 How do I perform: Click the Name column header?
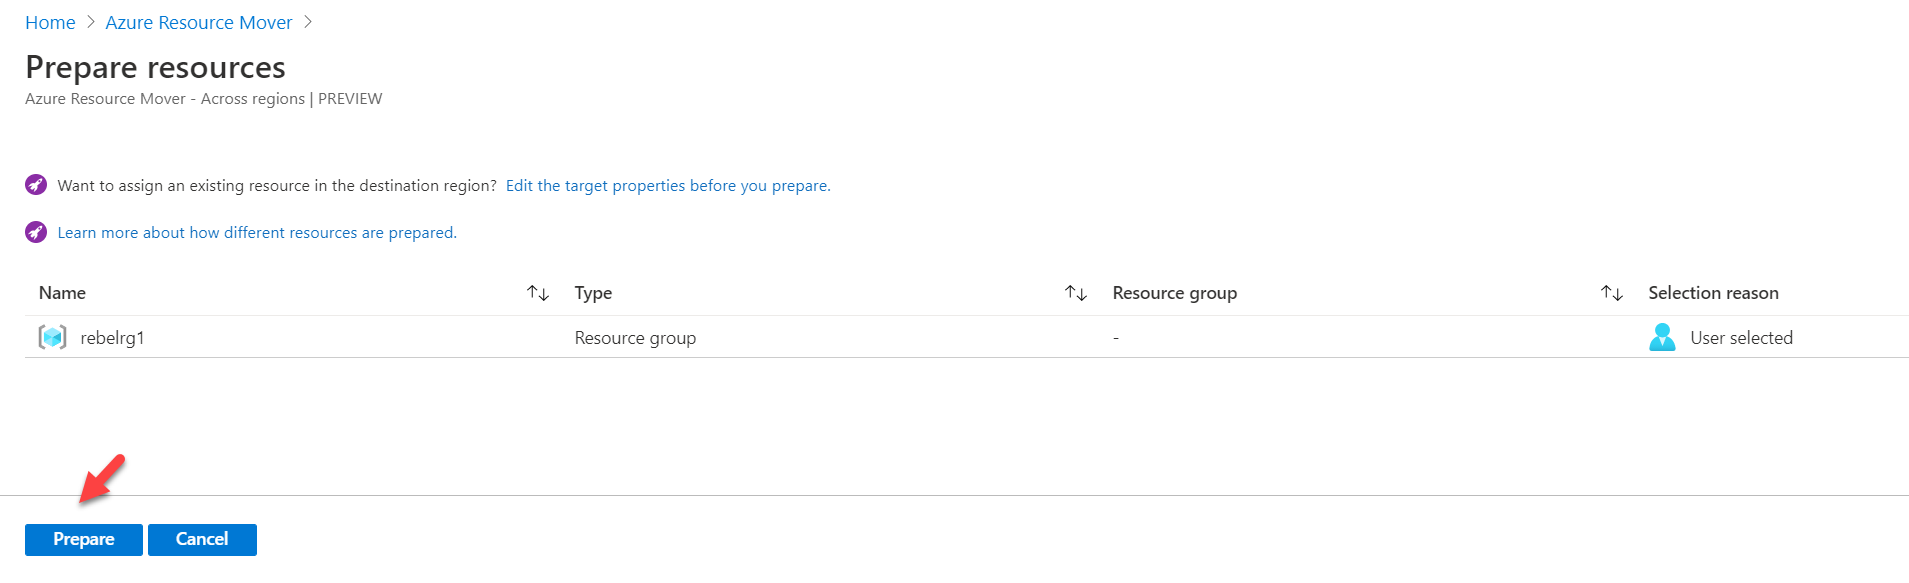[62, 293]
